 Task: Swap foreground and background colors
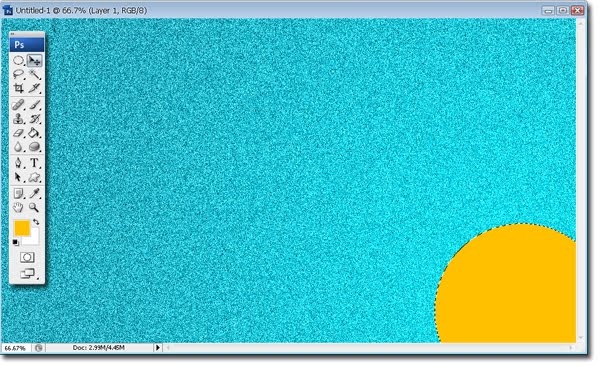pyautogui.click(x=36, y=222)
